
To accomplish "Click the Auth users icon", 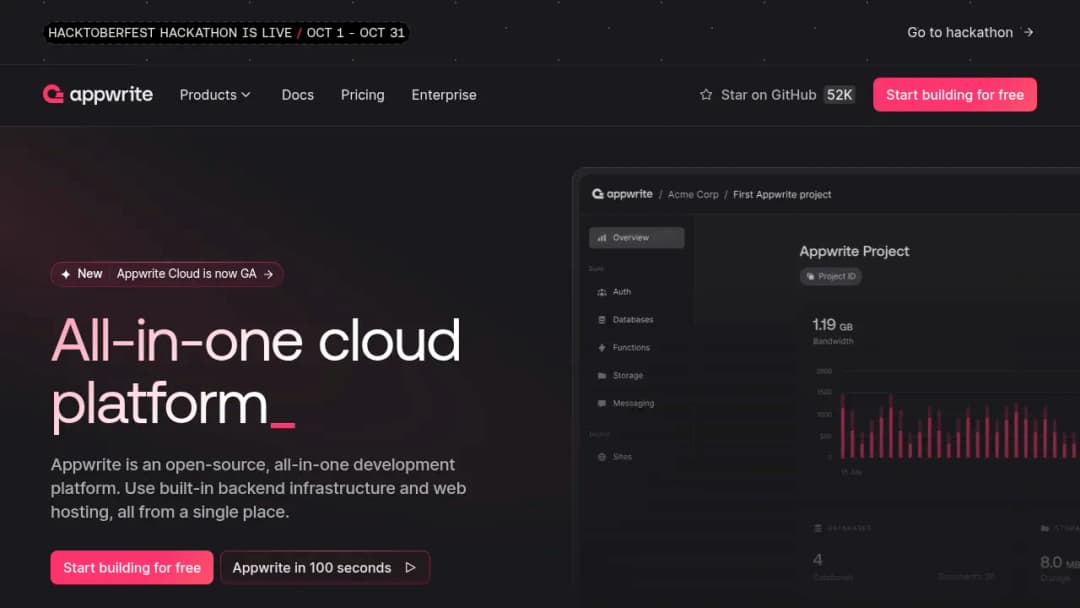I will 602,292.
